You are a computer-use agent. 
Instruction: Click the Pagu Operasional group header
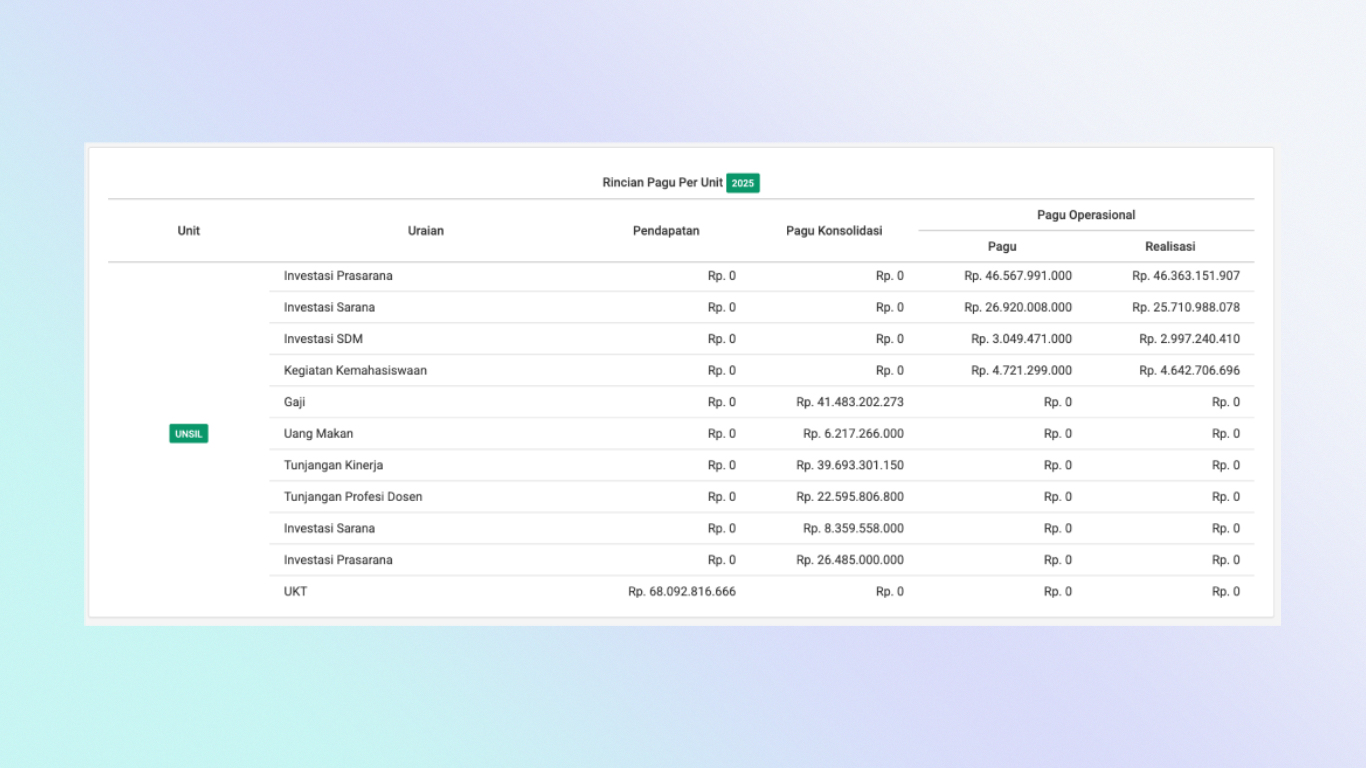(x=1086, y=215)
